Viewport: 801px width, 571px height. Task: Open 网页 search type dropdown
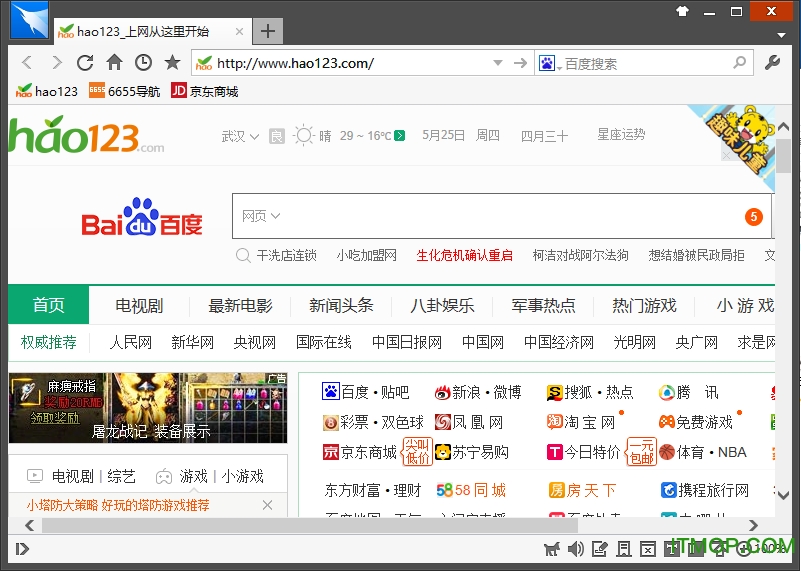click(261, 216)
